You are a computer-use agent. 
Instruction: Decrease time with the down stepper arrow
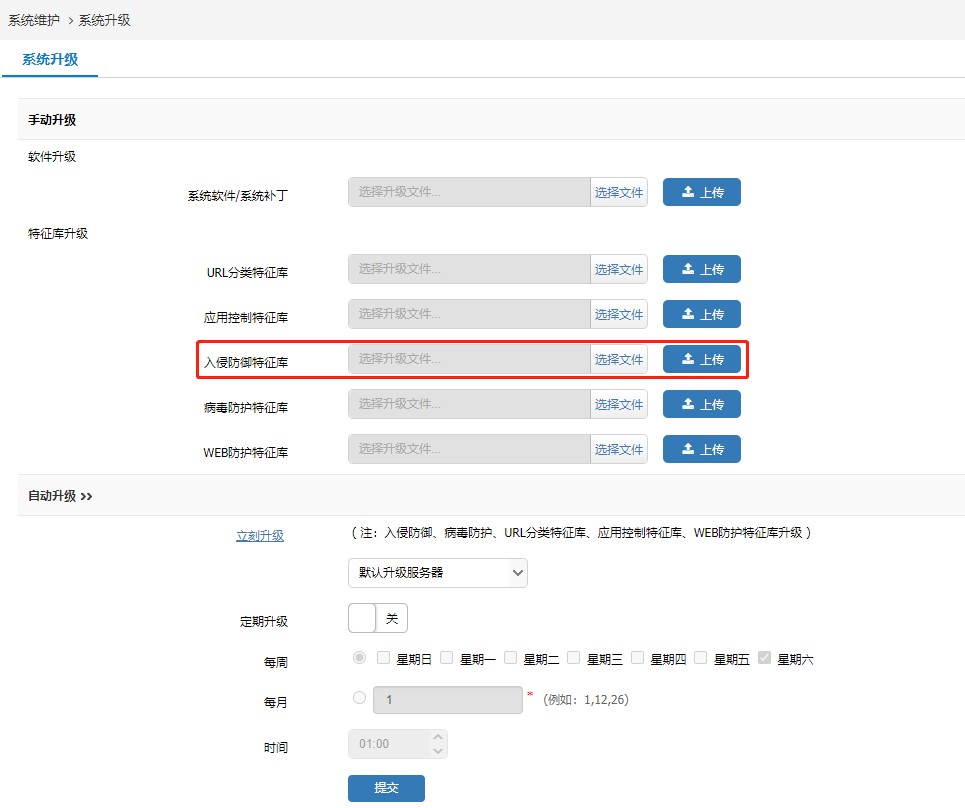click(x=438, y=751)
